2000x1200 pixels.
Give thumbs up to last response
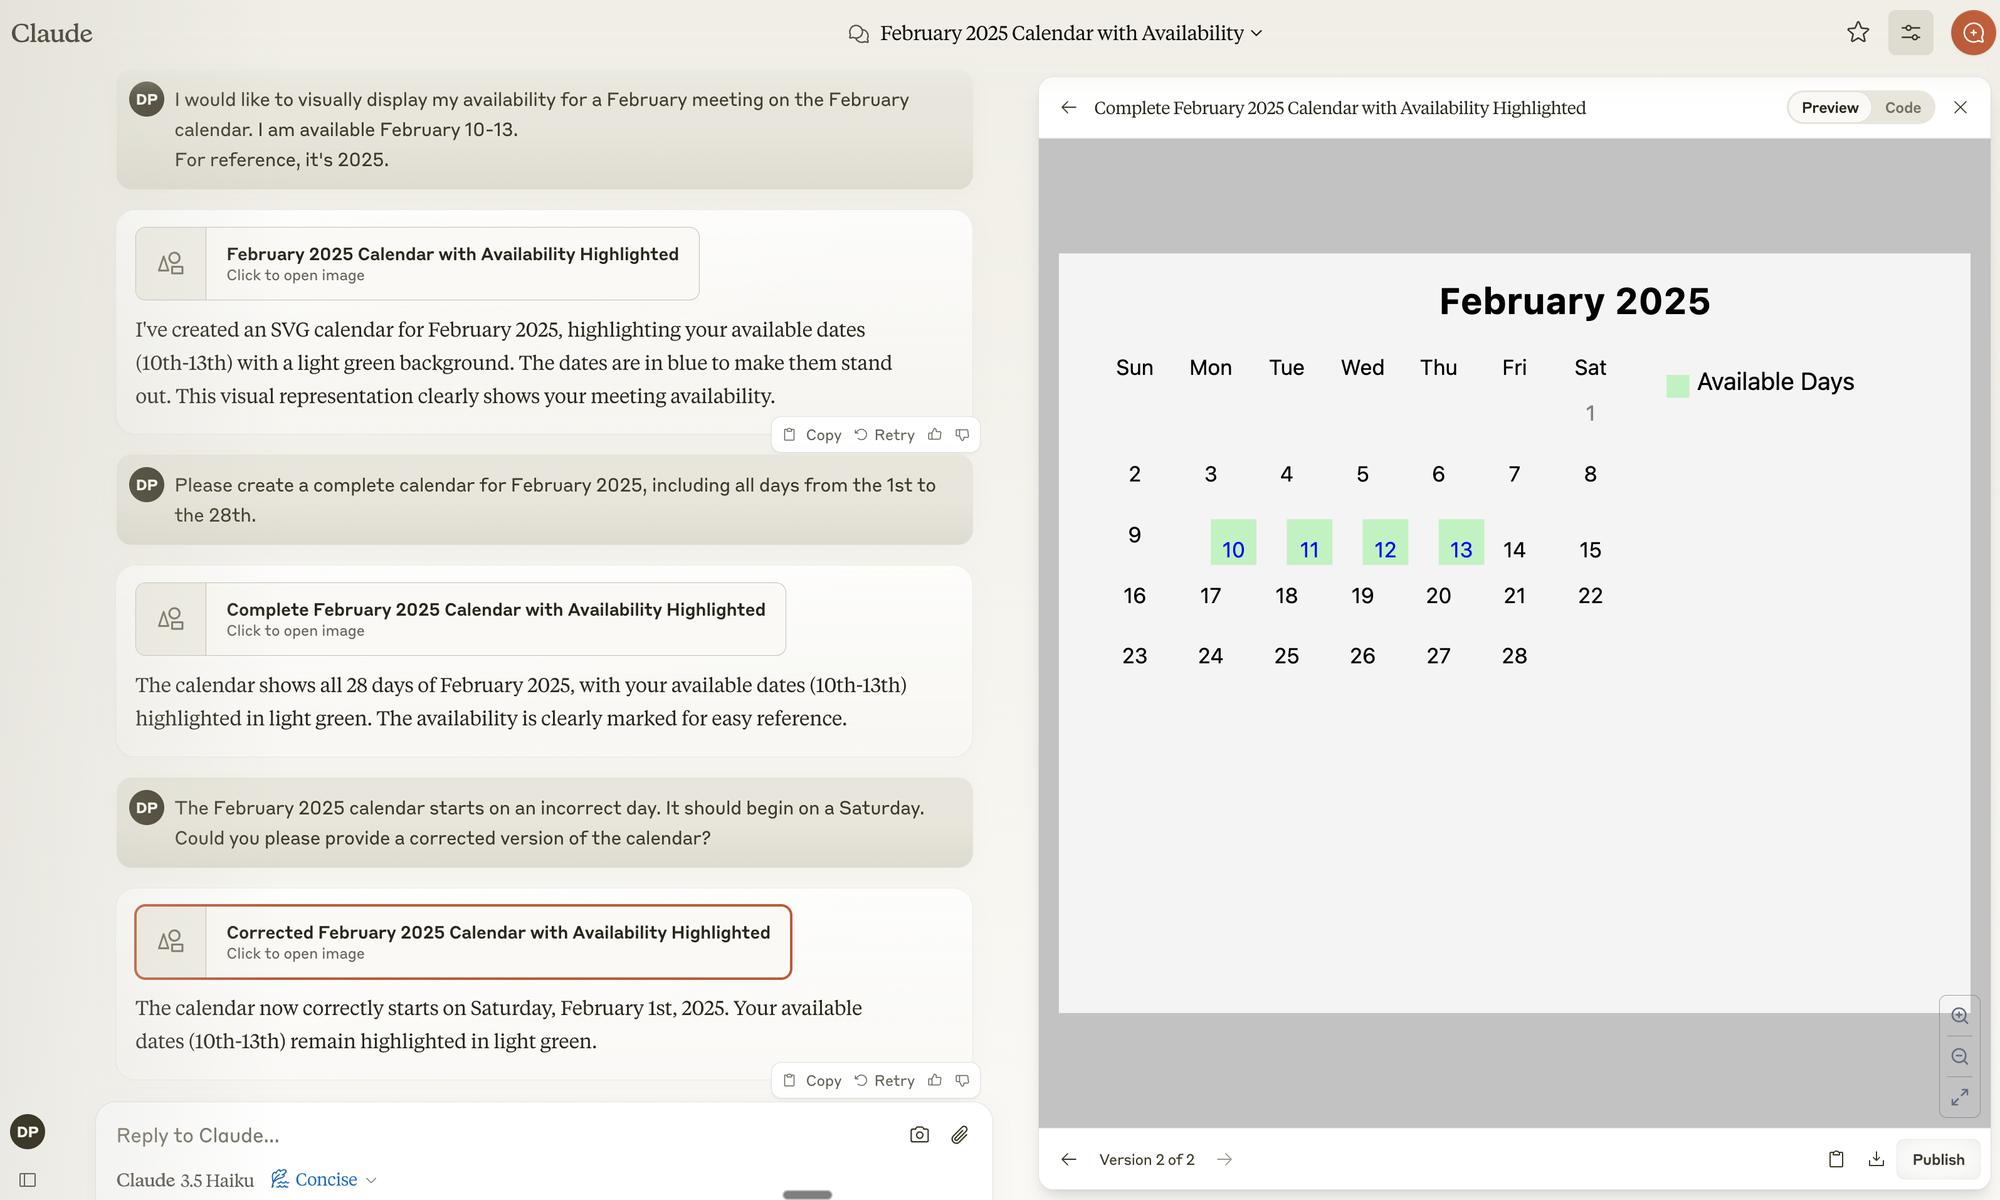(x=935, y=1080)
